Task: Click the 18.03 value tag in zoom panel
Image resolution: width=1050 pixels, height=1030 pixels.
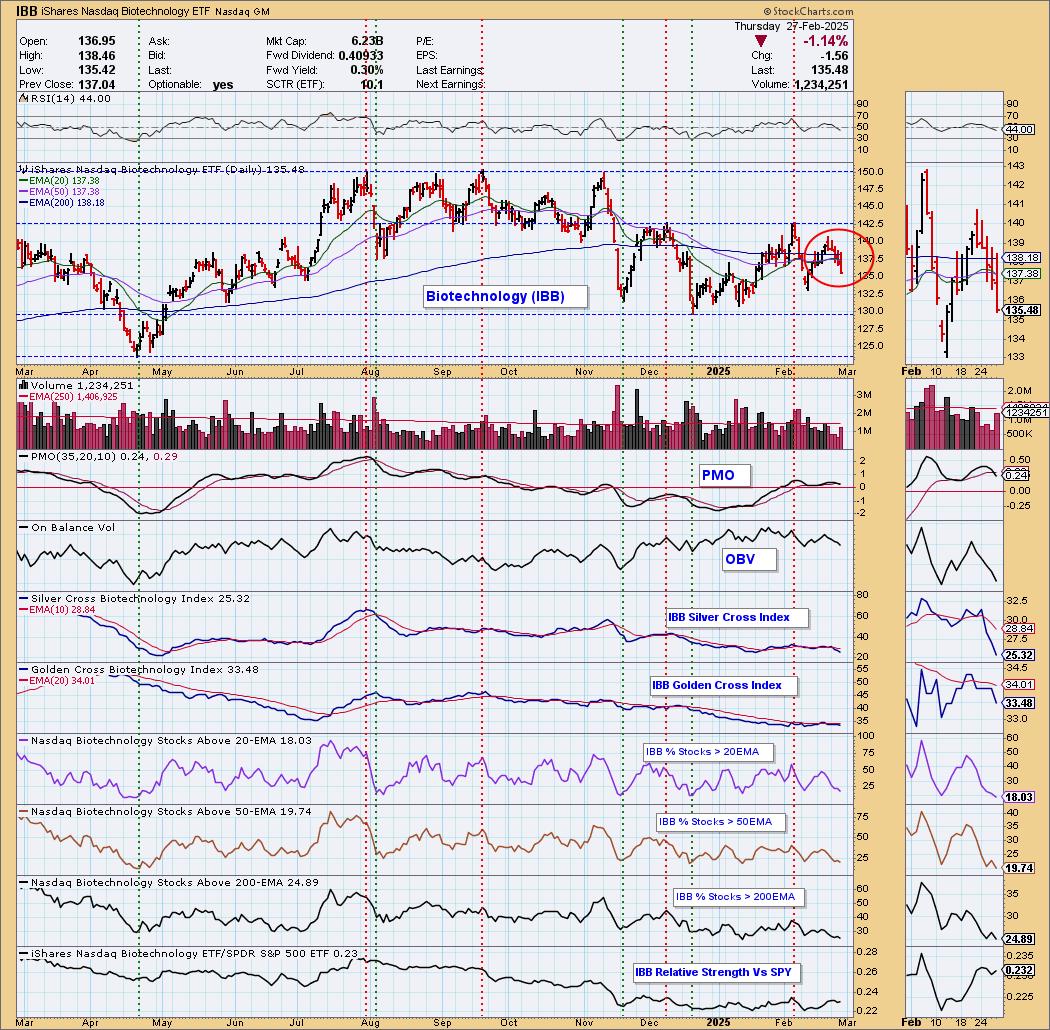Action: coord(1019,798)
